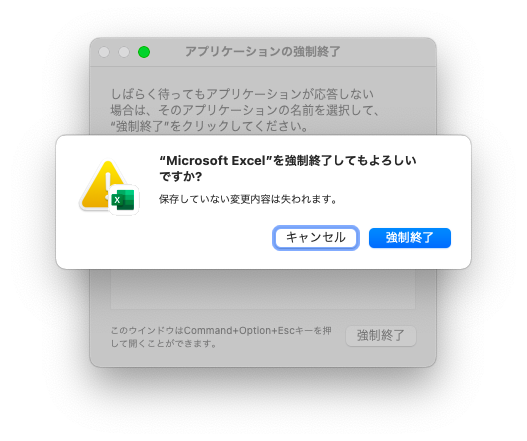Viewport: 527px width, 441px height.
Task: Click the yellow warning triangle icon
Action: coord(99,185)
